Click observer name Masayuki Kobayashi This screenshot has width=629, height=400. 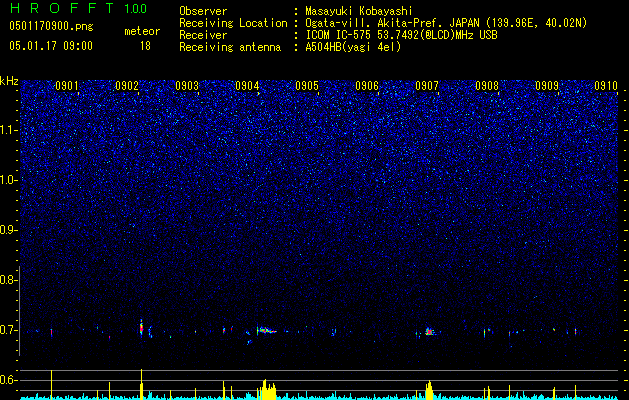tap(358, 11)
